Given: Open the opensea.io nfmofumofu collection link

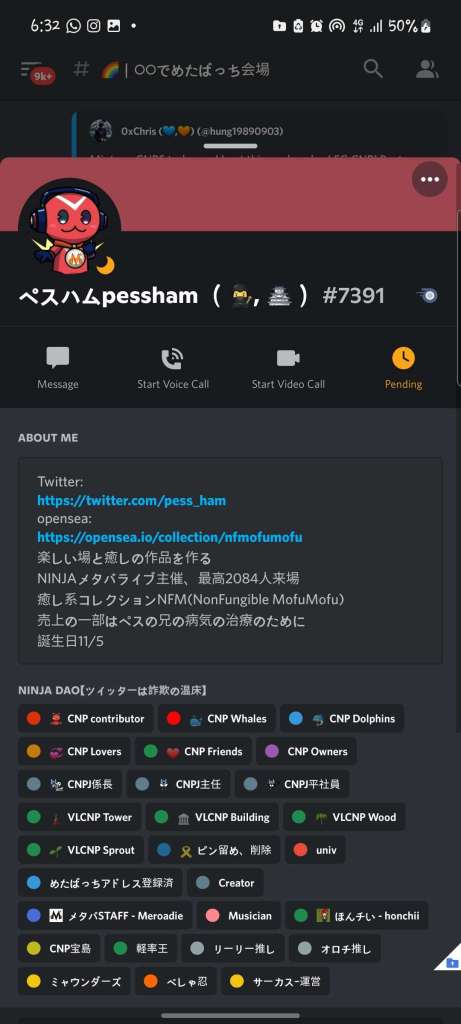Looking at the screenshot, I should (x=170, y=537).
